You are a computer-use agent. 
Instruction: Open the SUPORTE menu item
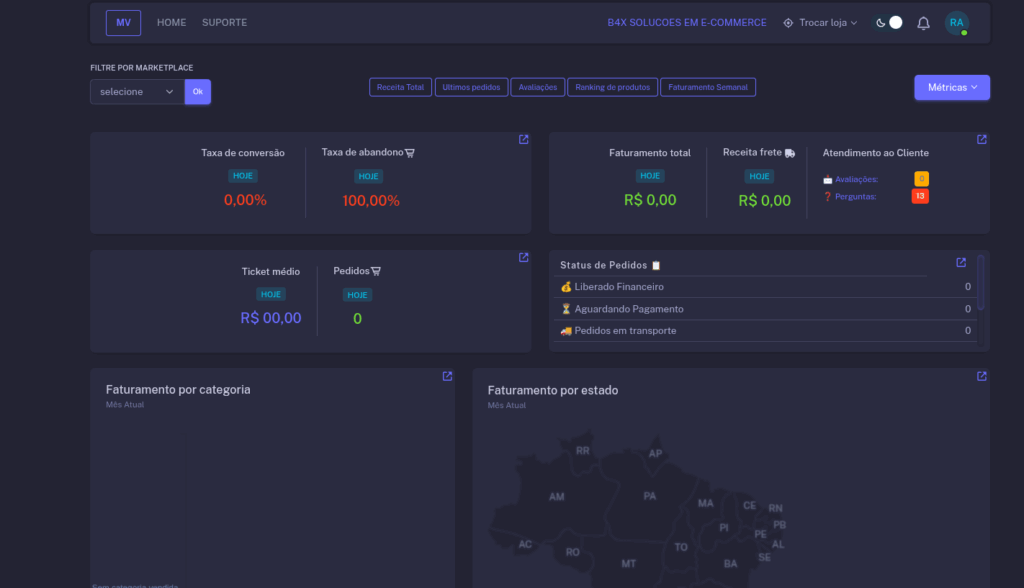tap(224, 23)
